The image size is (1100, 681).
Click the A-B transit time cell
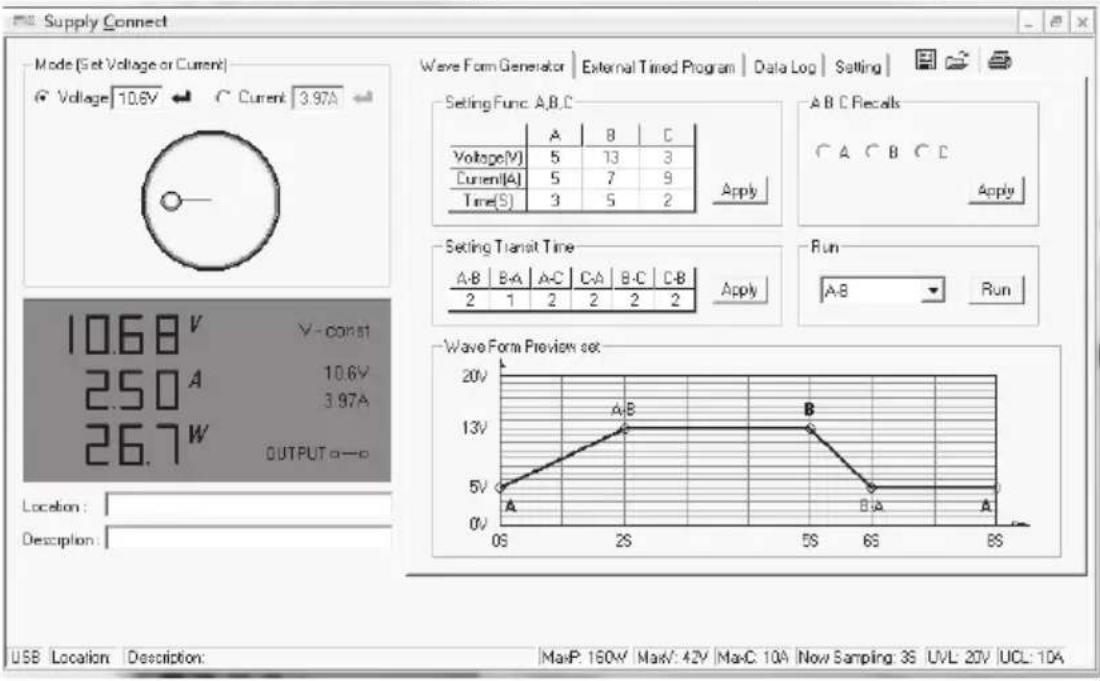[x=469, y=300]
